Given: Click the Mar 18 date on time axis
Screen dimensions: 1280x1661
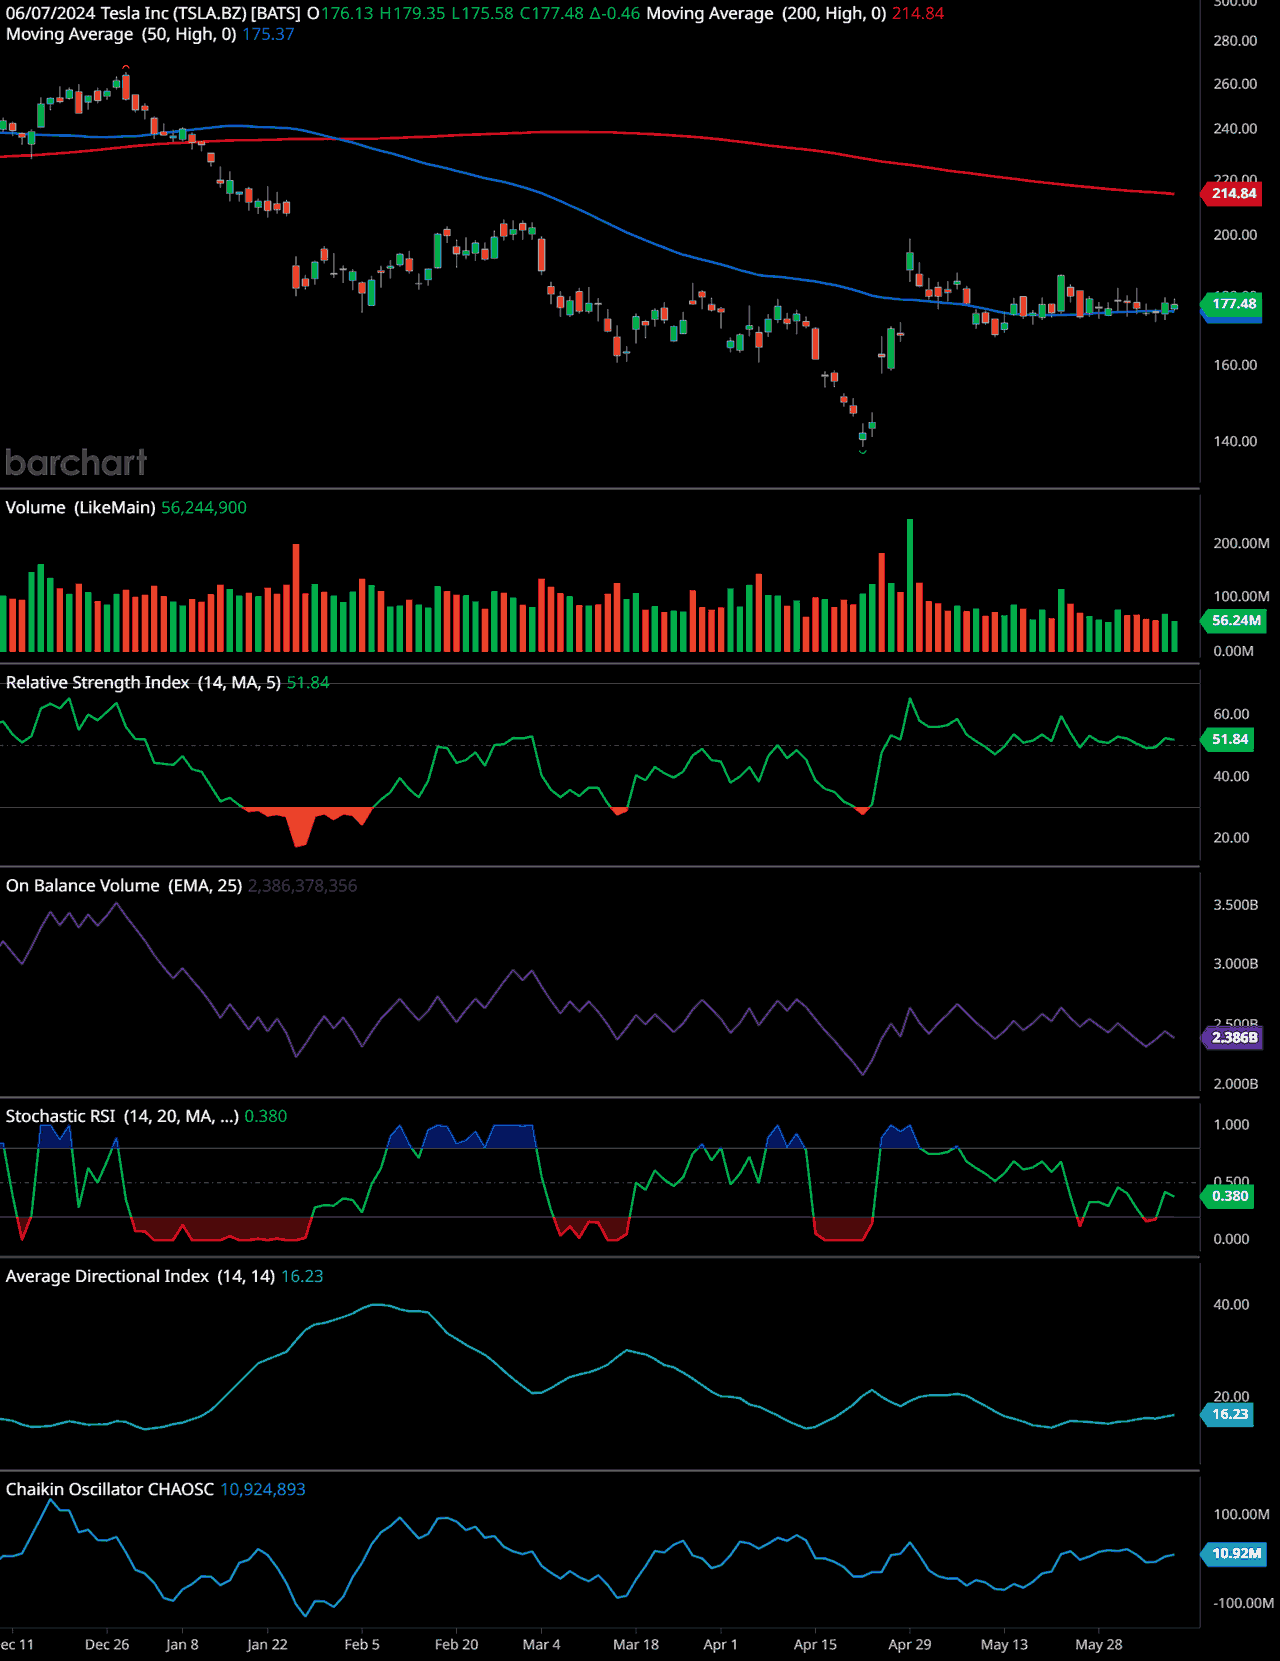Looking at the screenshot, I should [x=636, y=1644].
